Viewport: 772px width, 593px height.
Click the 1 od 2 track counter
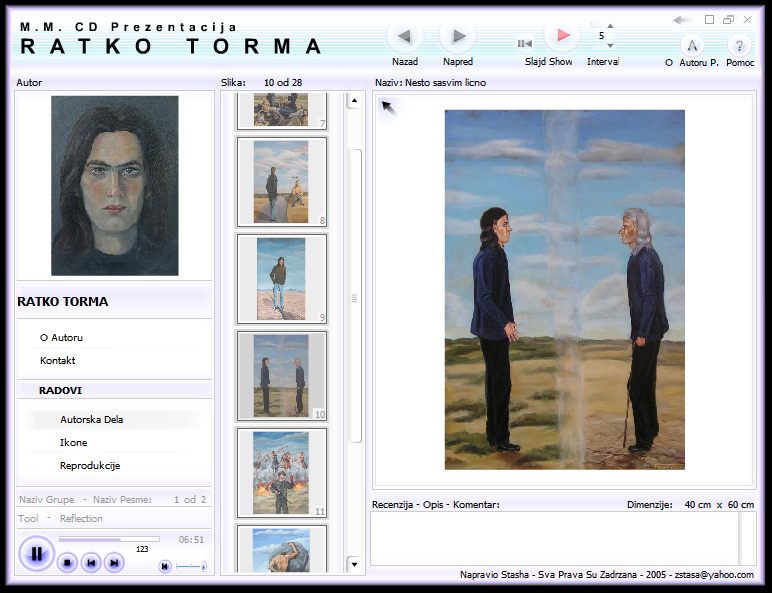[190, 499]
